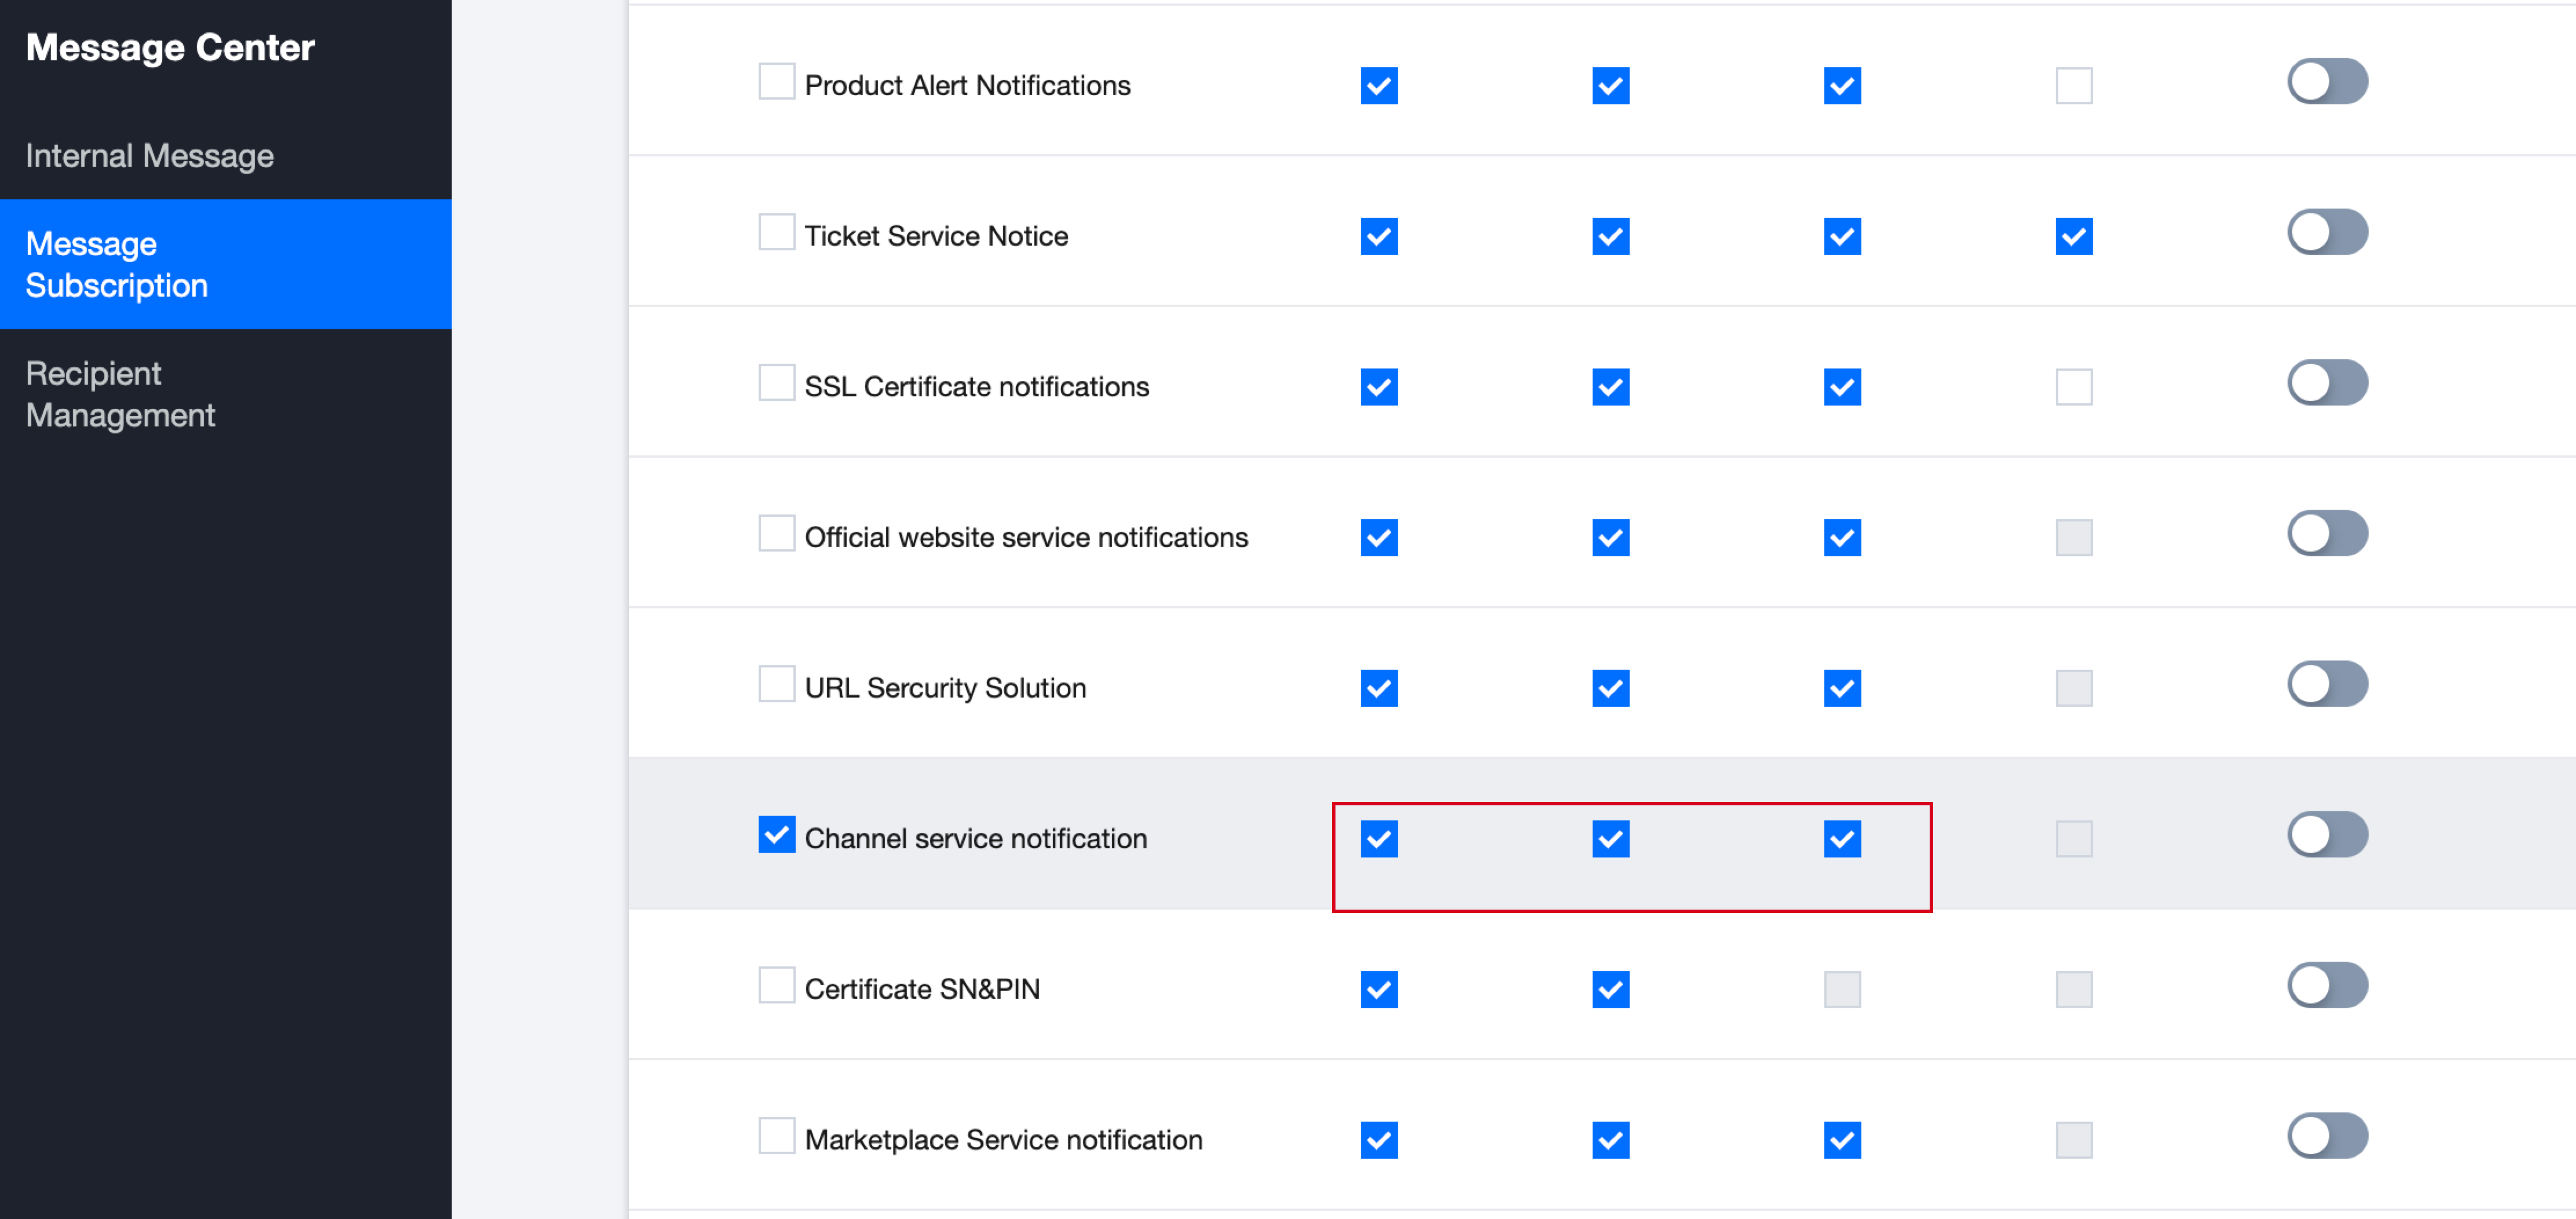Enable the Channel service notification toggle switch
This screenshot has width=2576, height=1219.
click(x=2327, y=835)
